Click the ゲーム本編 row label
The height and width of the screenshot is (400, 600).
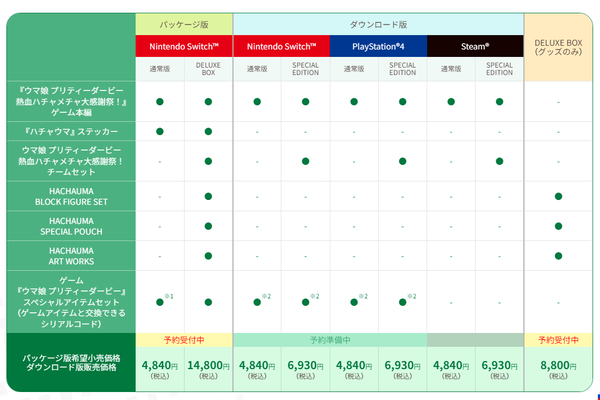(x=71, y=101)
